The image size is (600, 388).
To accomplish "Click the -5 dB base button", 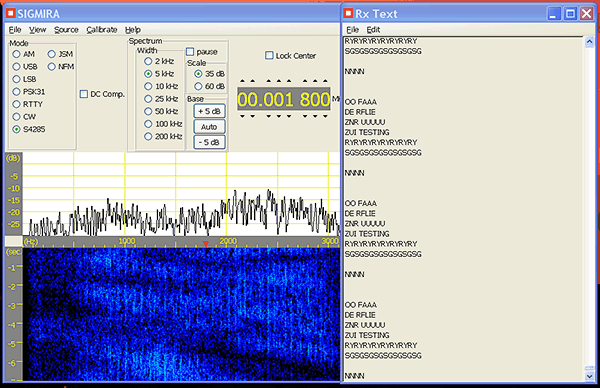I will pos(209,142).
